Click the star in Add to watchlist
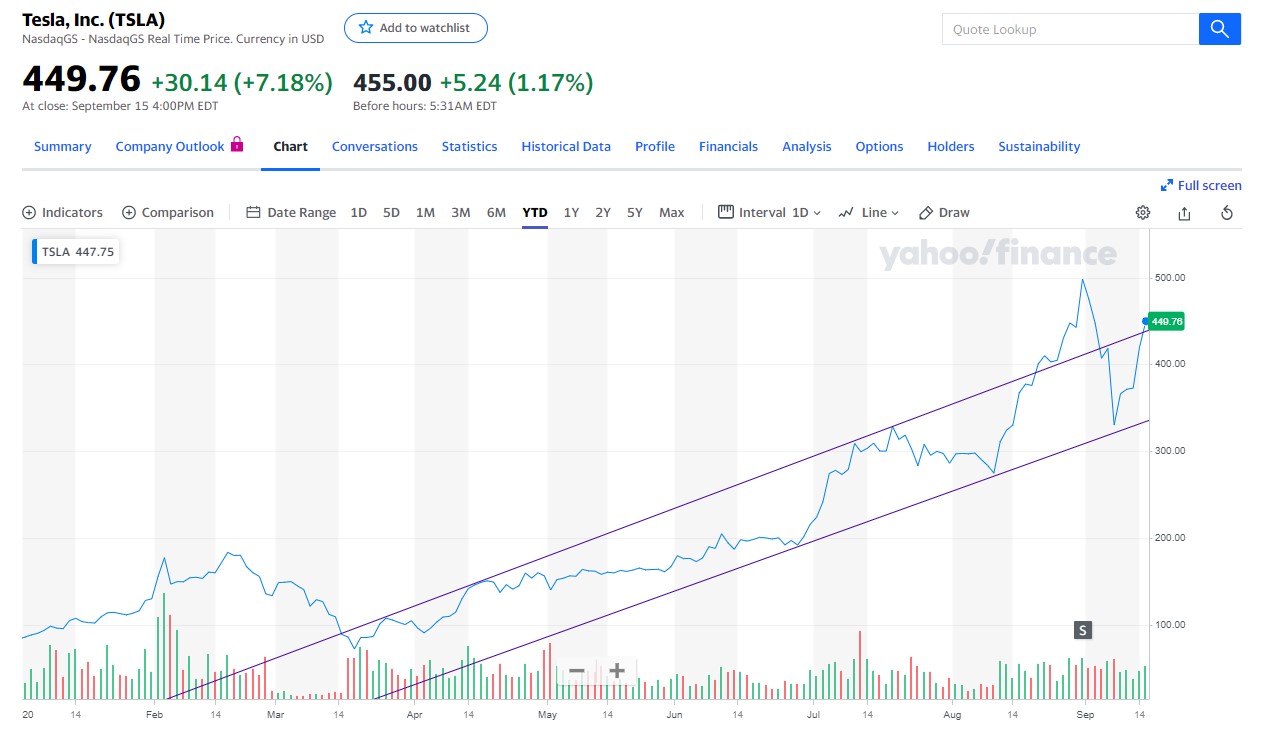 (366, 28)
